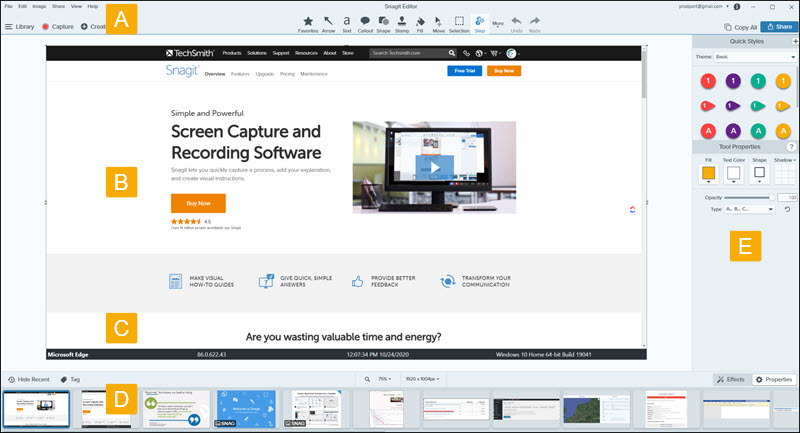
Task: Toggle the Effects panel
Action: [731, 379]
